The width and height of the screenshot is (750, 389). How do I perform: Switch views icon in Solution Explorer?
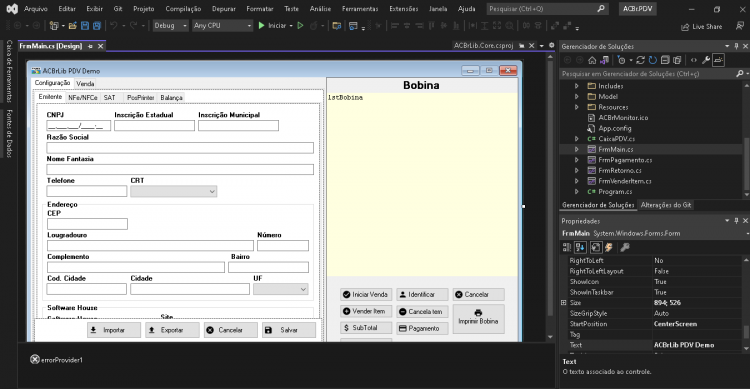605,60
